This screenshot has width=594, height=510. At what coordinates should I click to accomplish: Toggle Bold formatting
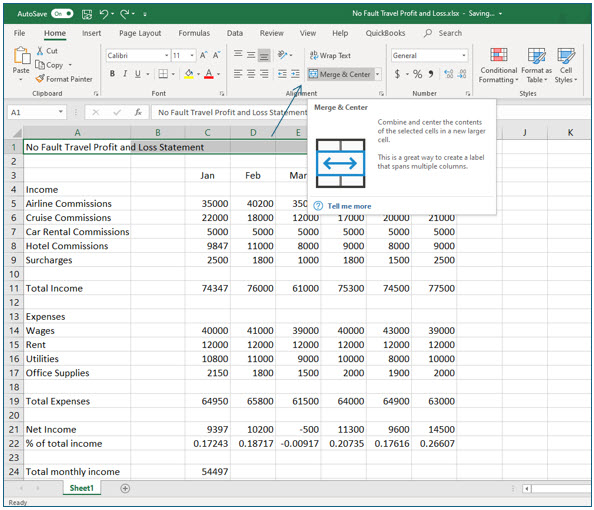(112, 74)
